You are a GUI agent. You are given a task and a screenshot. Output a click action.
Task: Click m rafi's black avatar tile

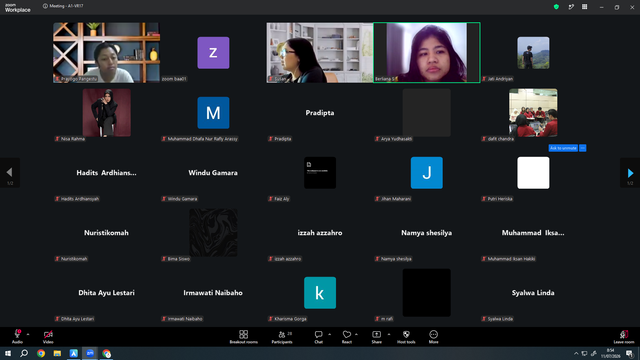click(427, 293)
